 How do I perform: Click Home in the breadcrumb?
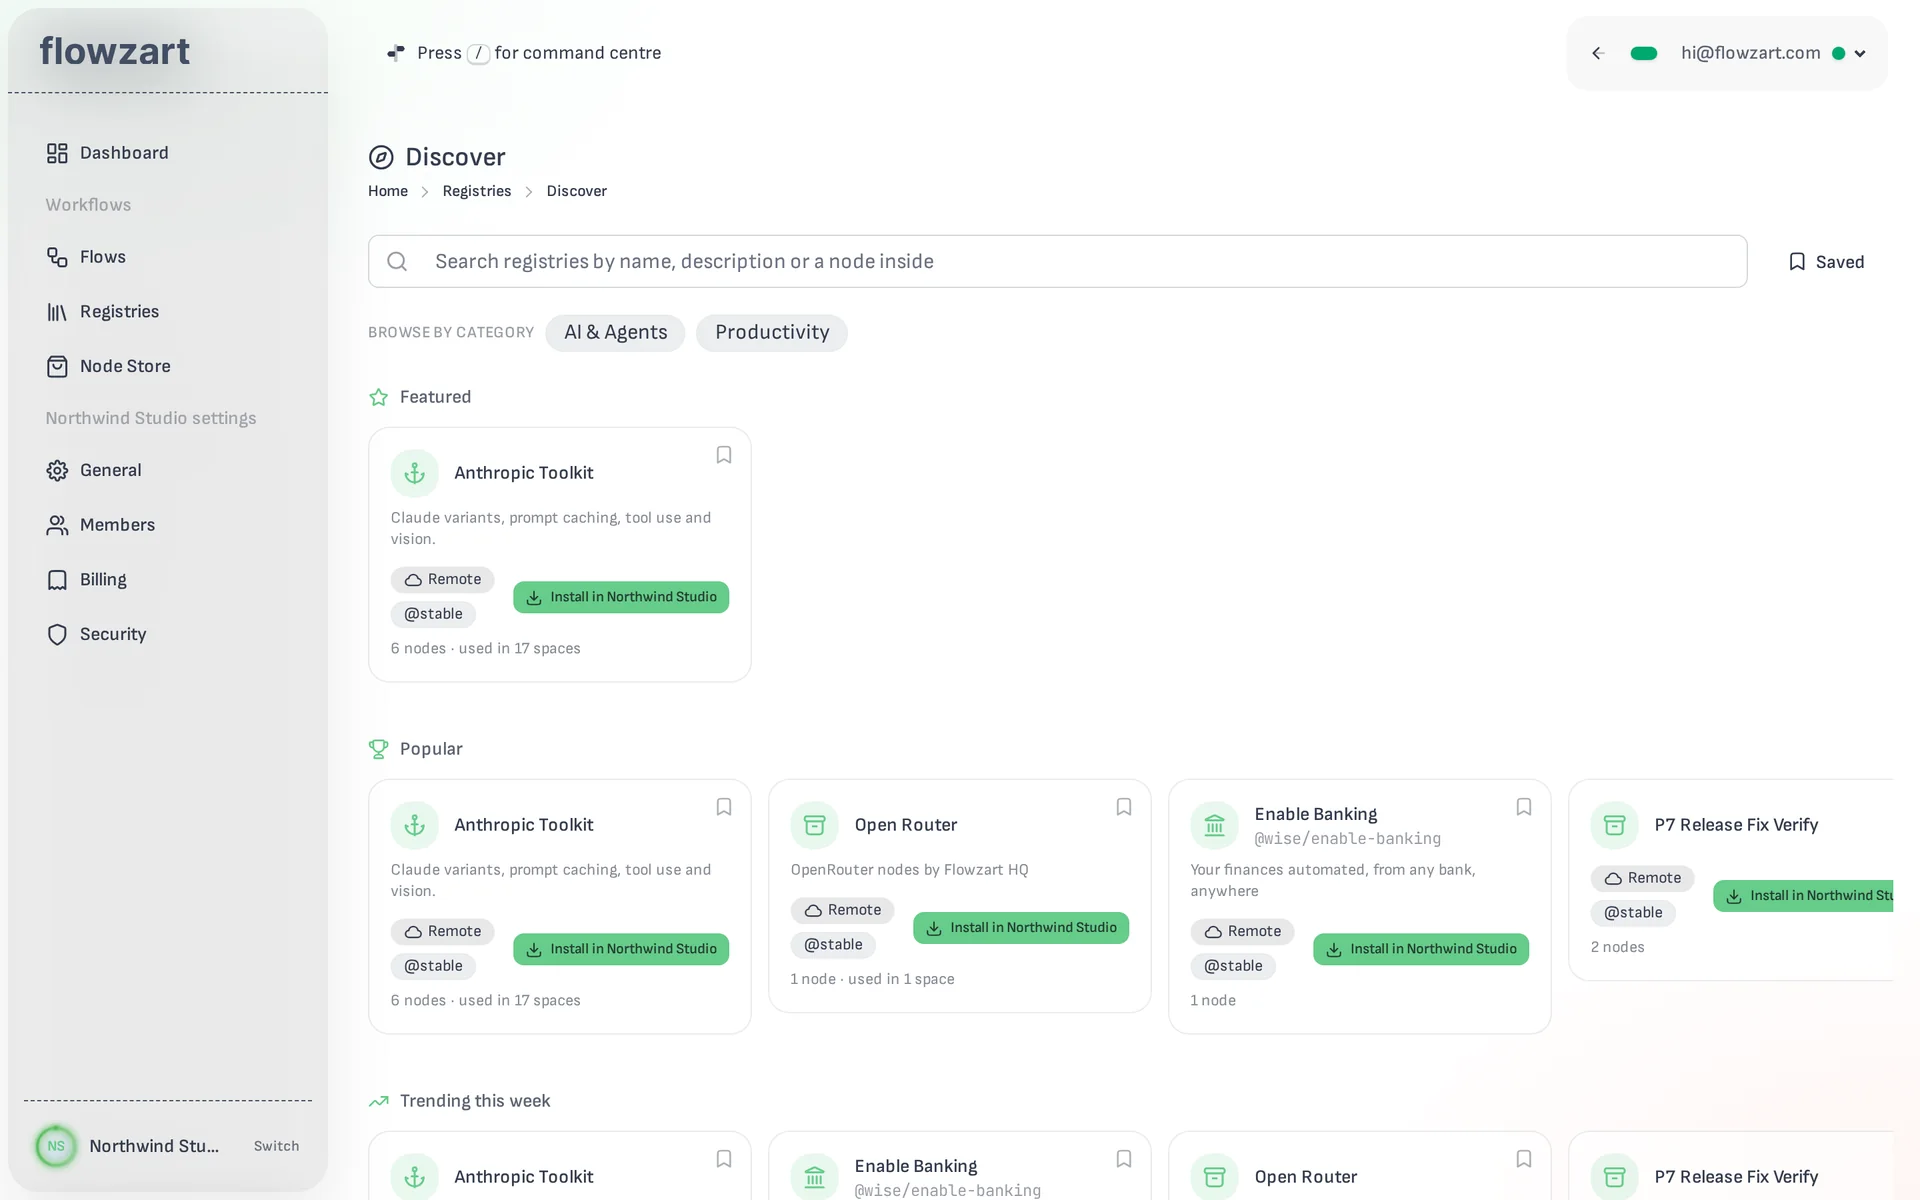click(x=388, y=191)
